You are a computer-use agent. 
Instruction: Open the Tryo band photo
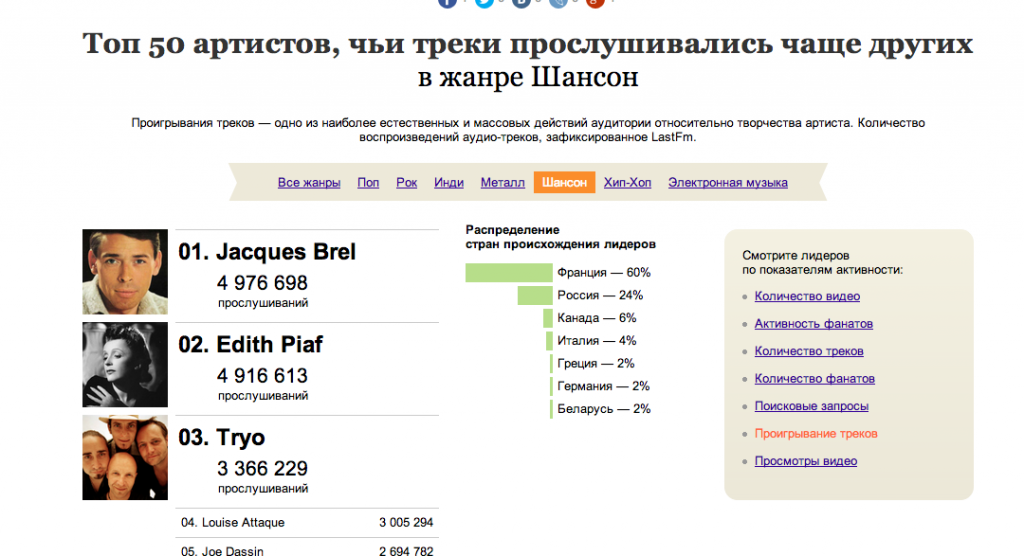125,457
